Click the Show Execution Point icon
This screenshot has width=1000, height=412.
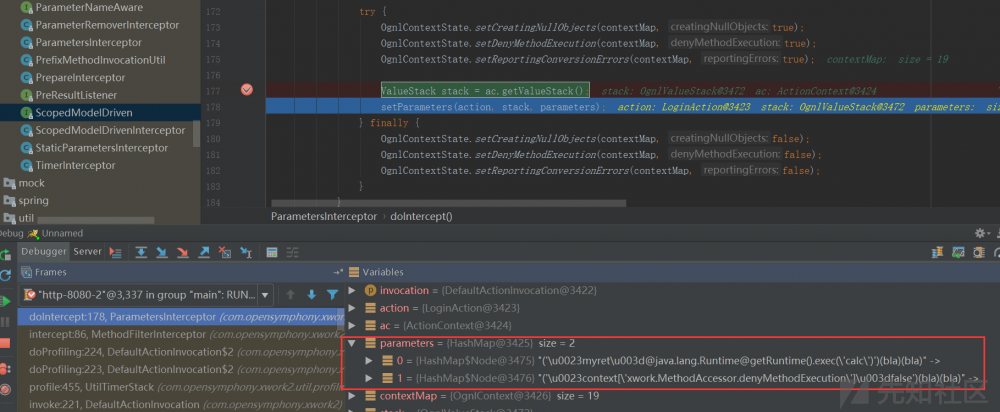point(115,252)
